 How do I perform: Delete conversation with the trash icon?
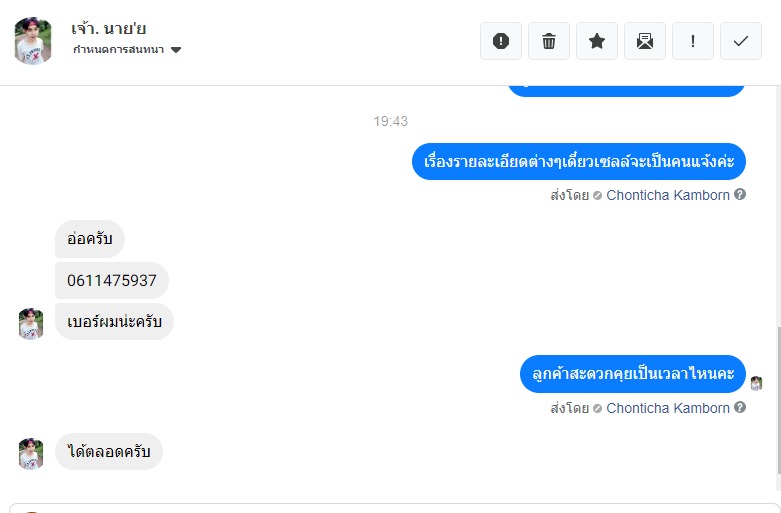(548, 41)
